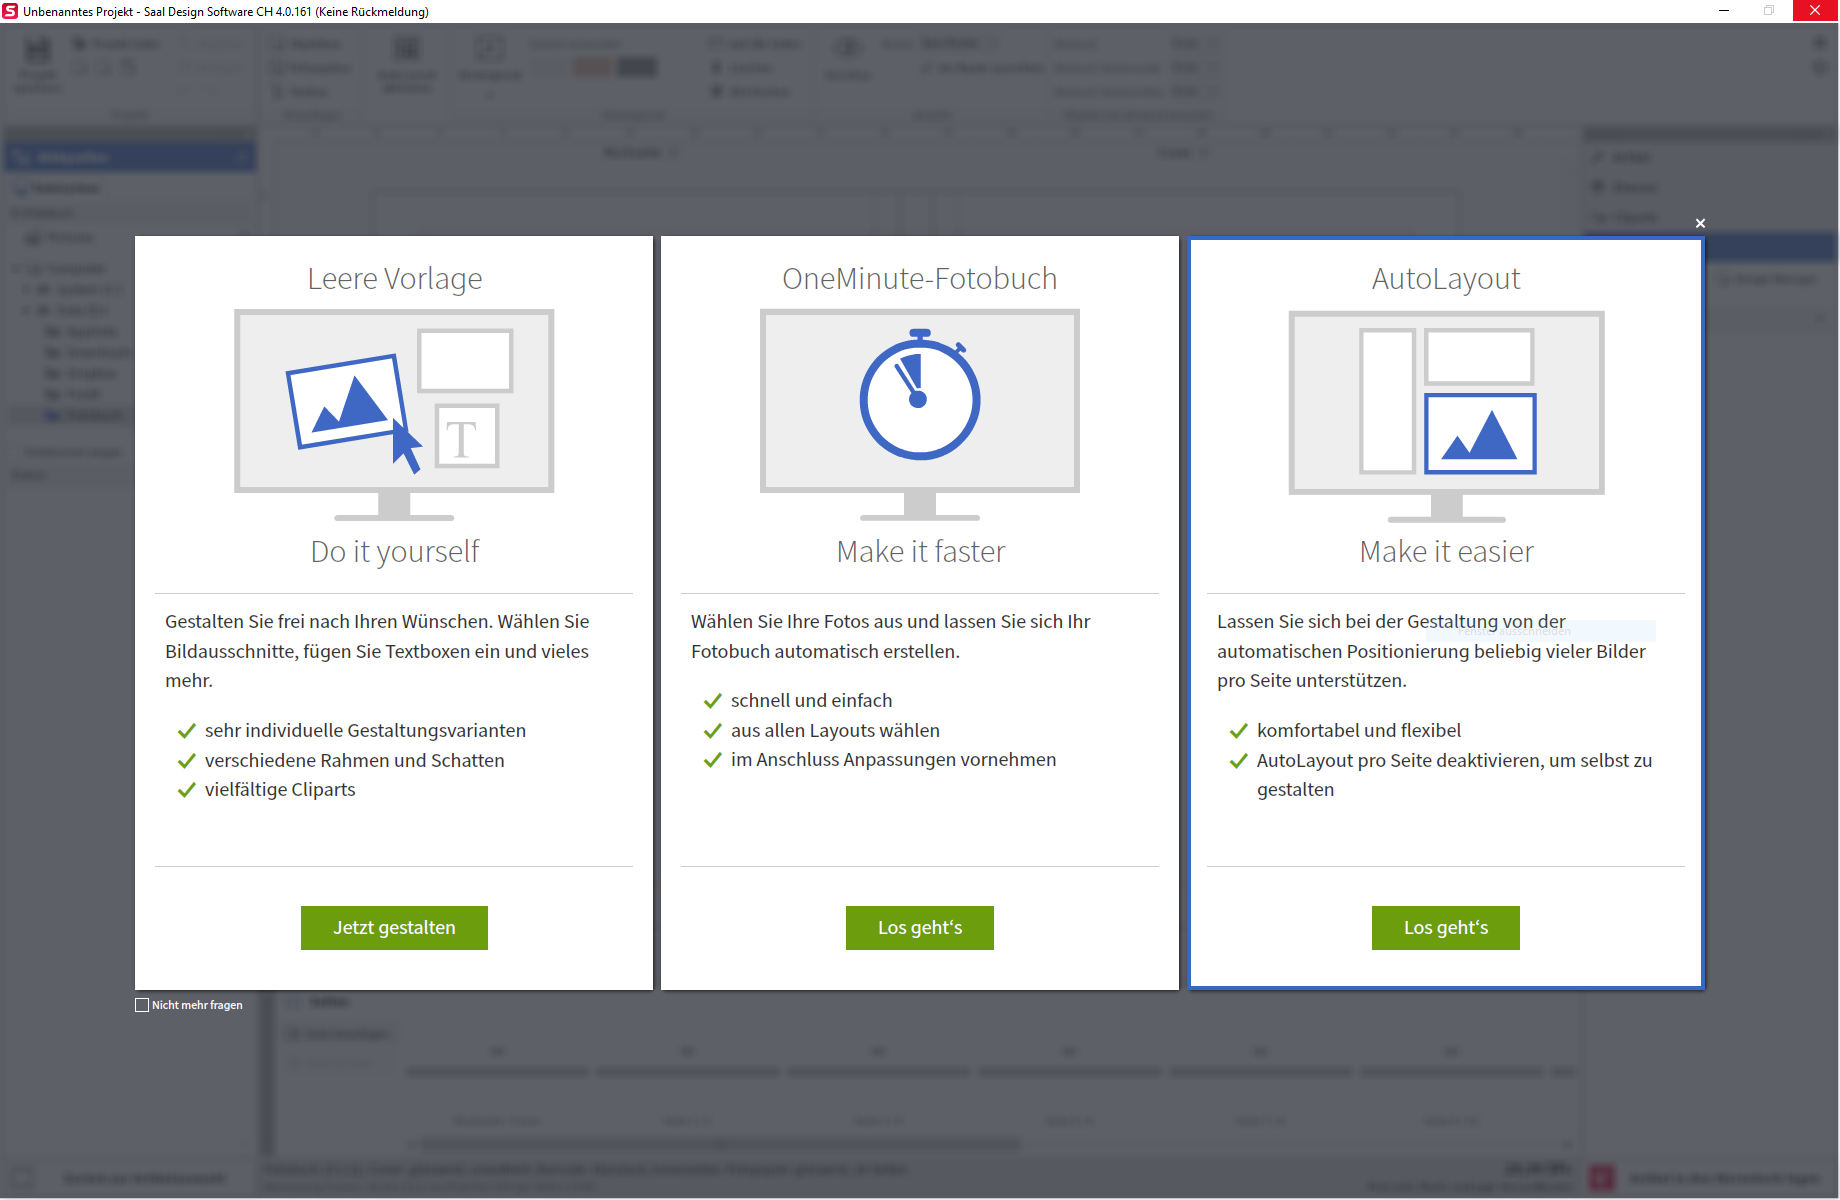Click the paragraph starting Wählen Sie Ihre Fotos
This screenshot has width=1840, height=1200.
[890, 636]
